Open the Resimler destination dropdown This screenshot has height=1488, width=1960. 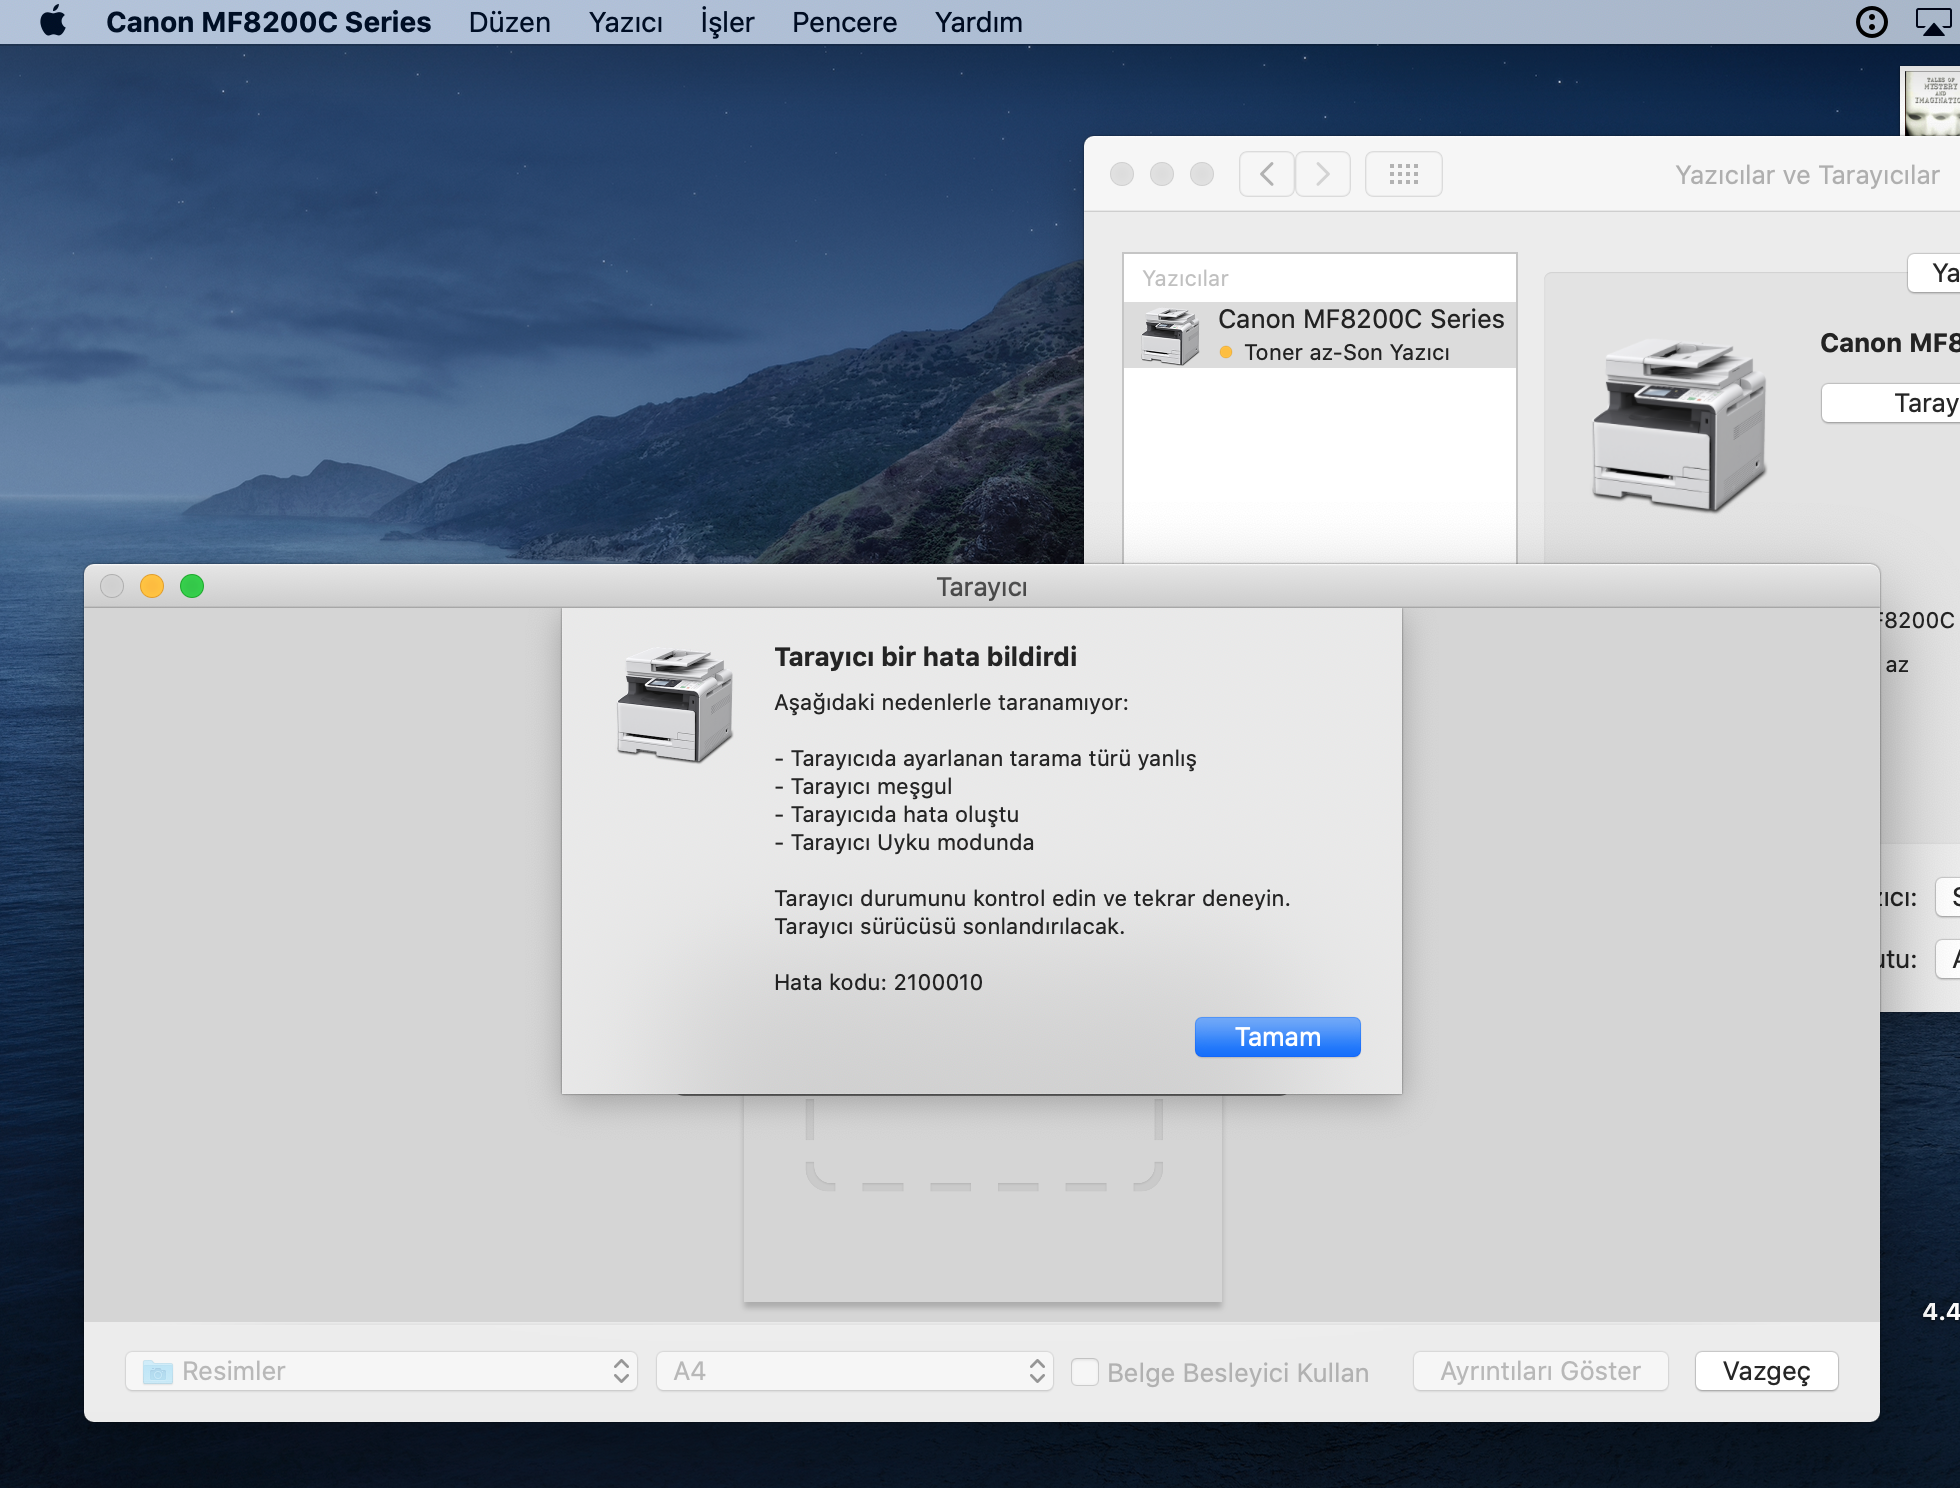[x=381, y=1371]
